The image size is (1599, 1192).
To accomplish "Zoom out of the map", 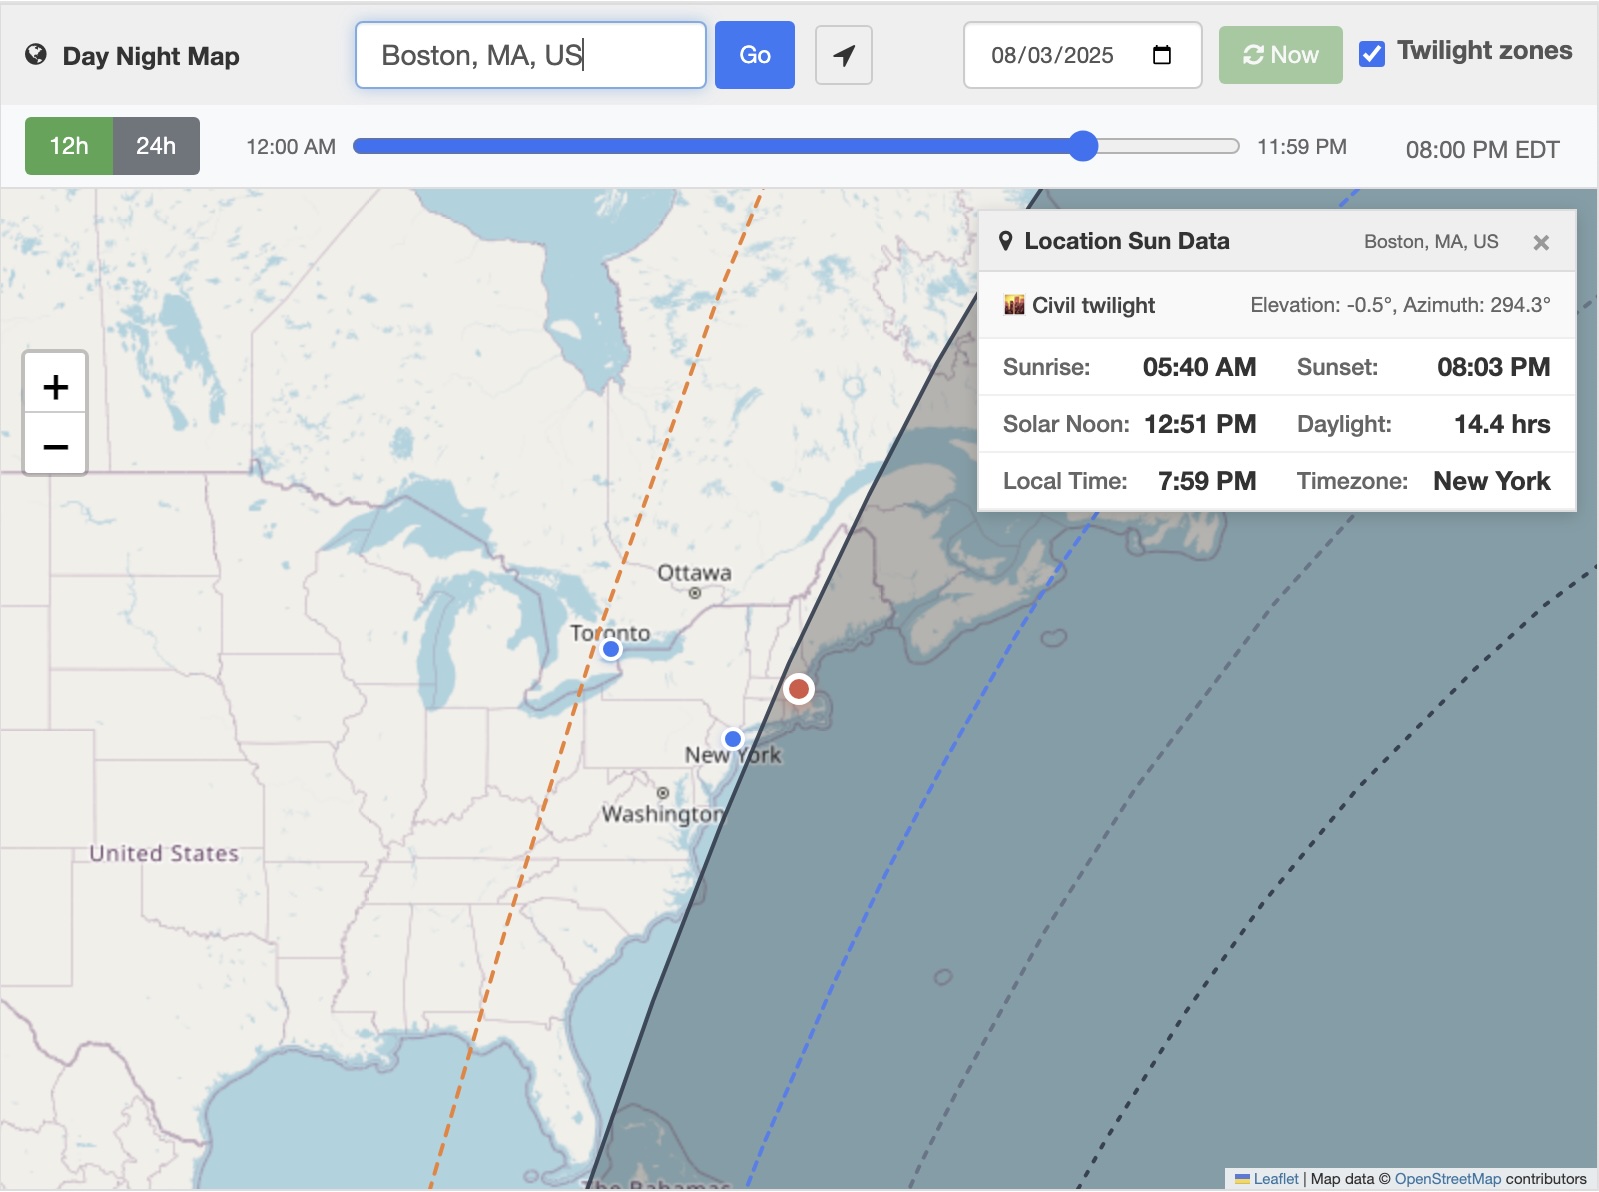I will pos(56,445).
